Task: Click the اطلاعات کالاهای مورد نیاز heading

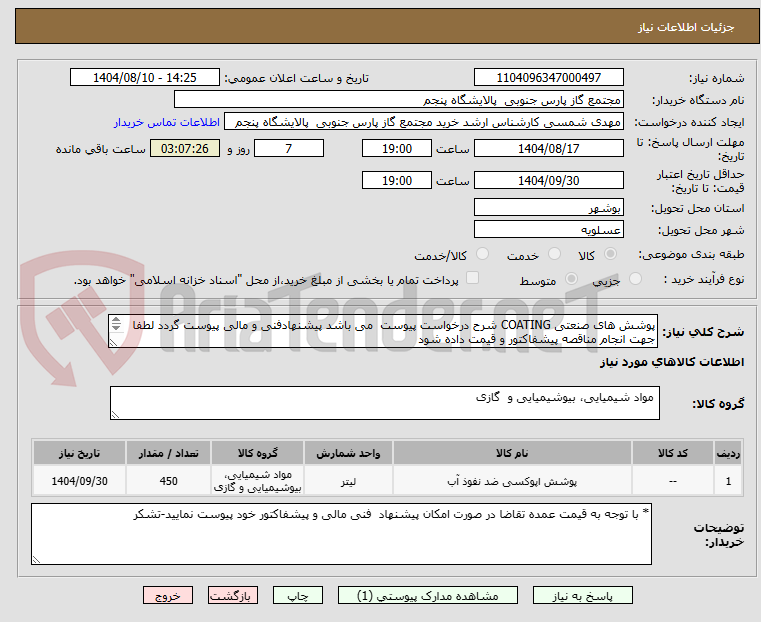Action: [672, 362]
